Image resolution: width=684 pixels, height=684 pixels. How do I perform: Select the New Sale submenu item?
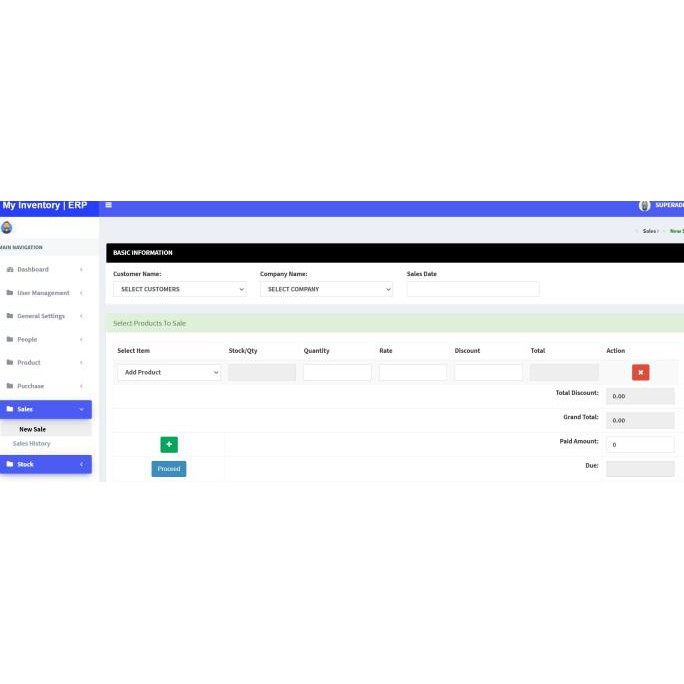coord(32,429)
